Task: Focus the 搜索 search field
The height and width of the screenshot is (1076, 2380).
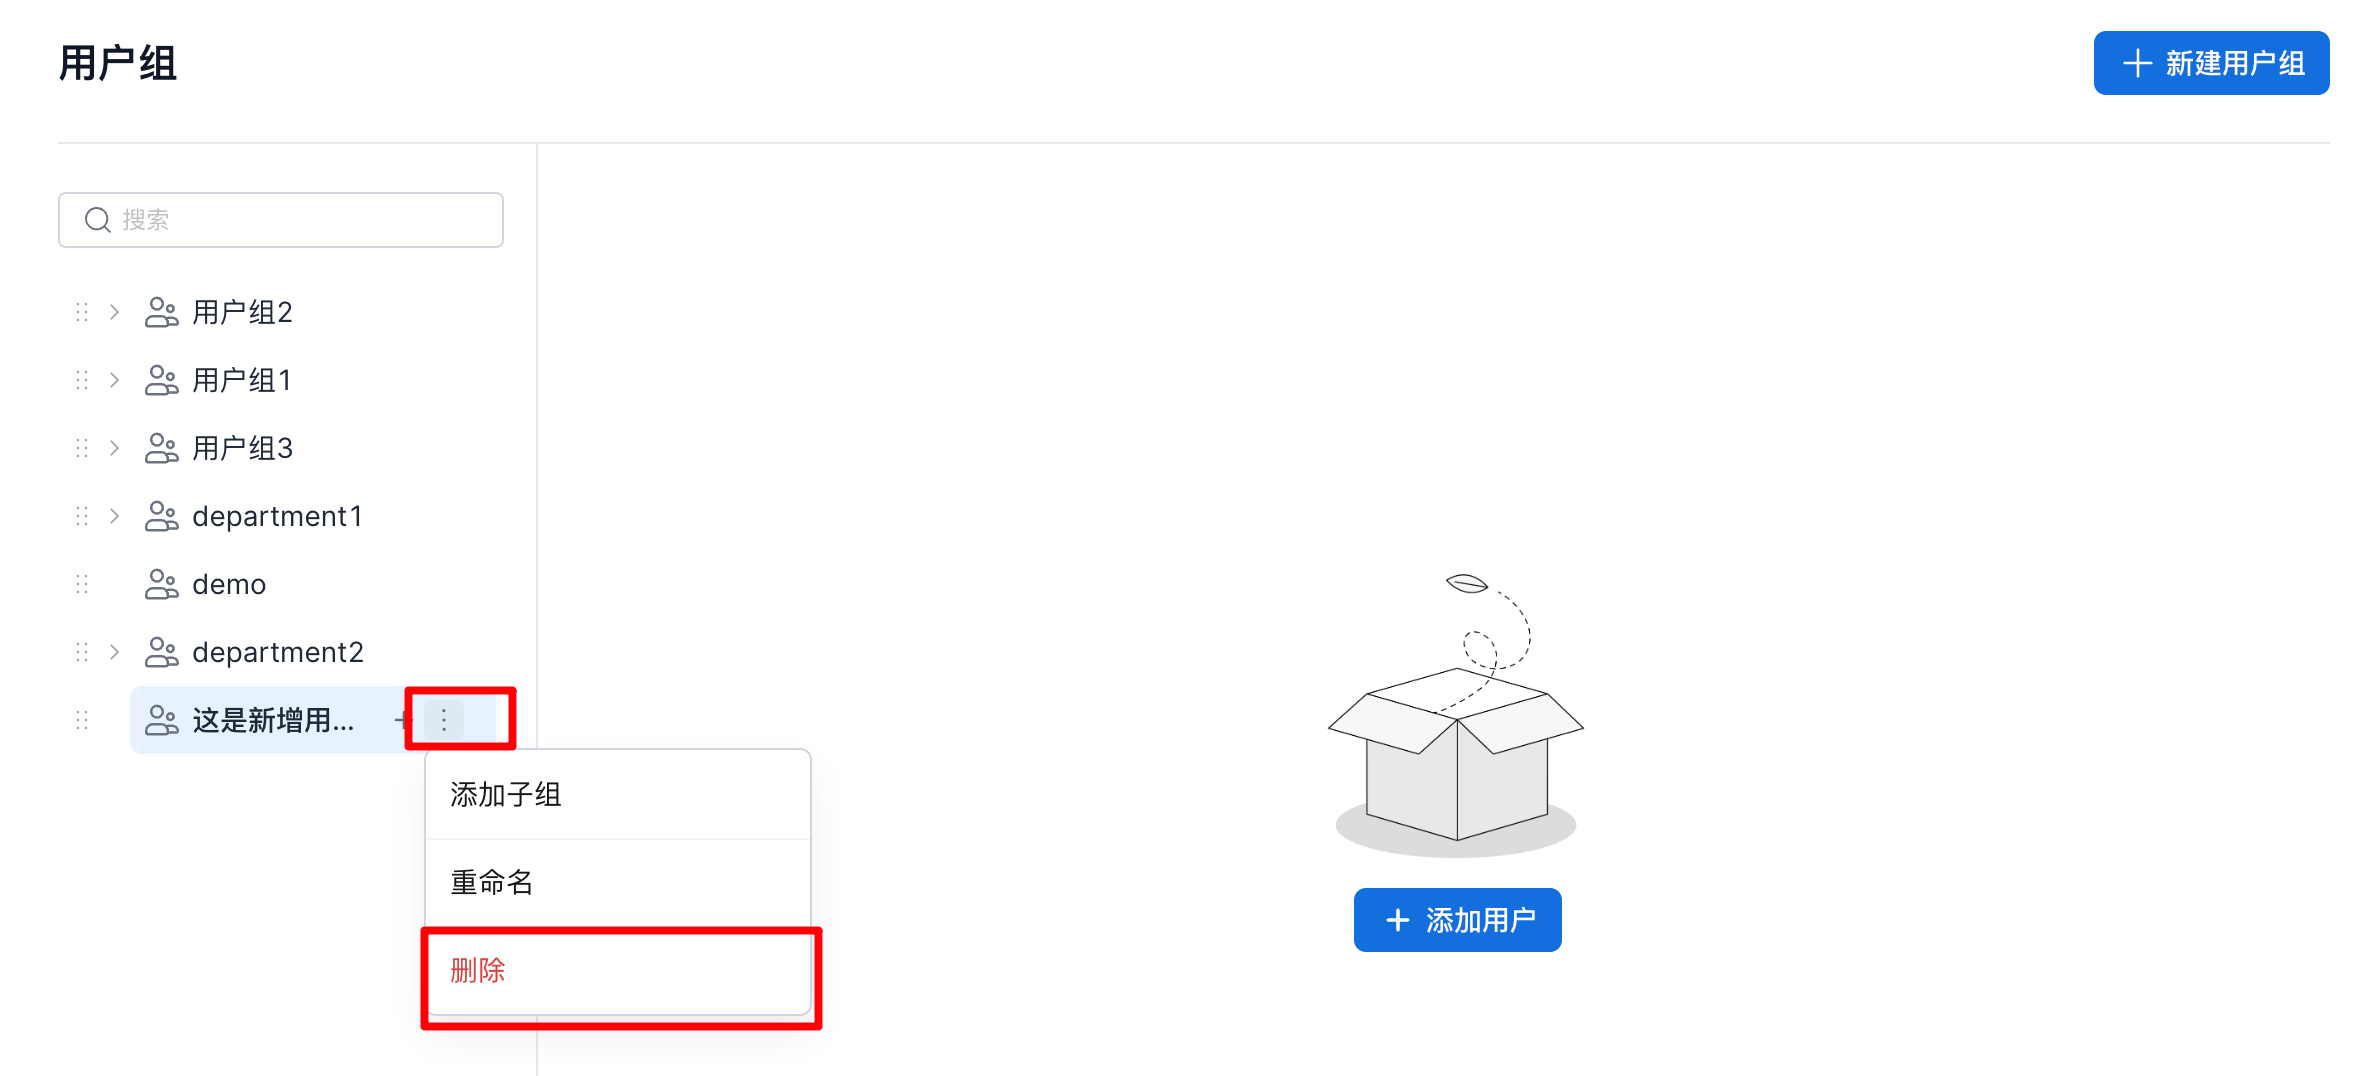Action: pos(300,220)
